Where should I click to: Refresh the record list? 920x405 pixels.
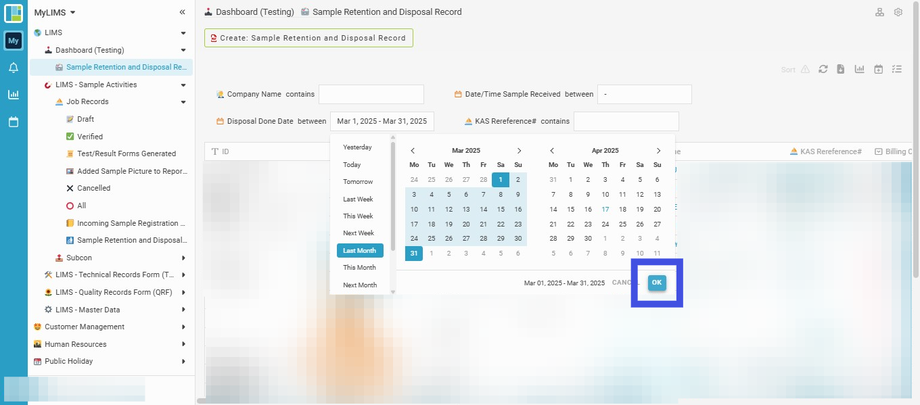click(x=823, y=69)
